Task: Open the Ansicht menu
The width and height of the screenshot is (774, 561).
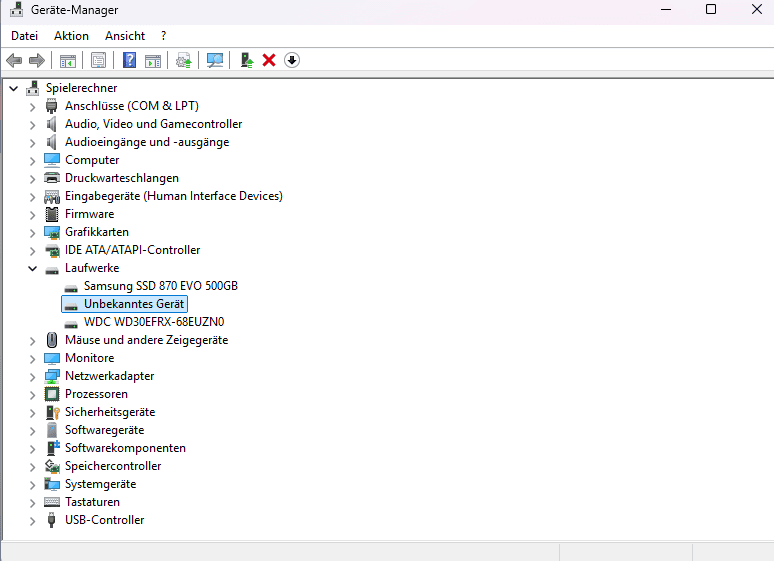Action: (x=125, y=36)
